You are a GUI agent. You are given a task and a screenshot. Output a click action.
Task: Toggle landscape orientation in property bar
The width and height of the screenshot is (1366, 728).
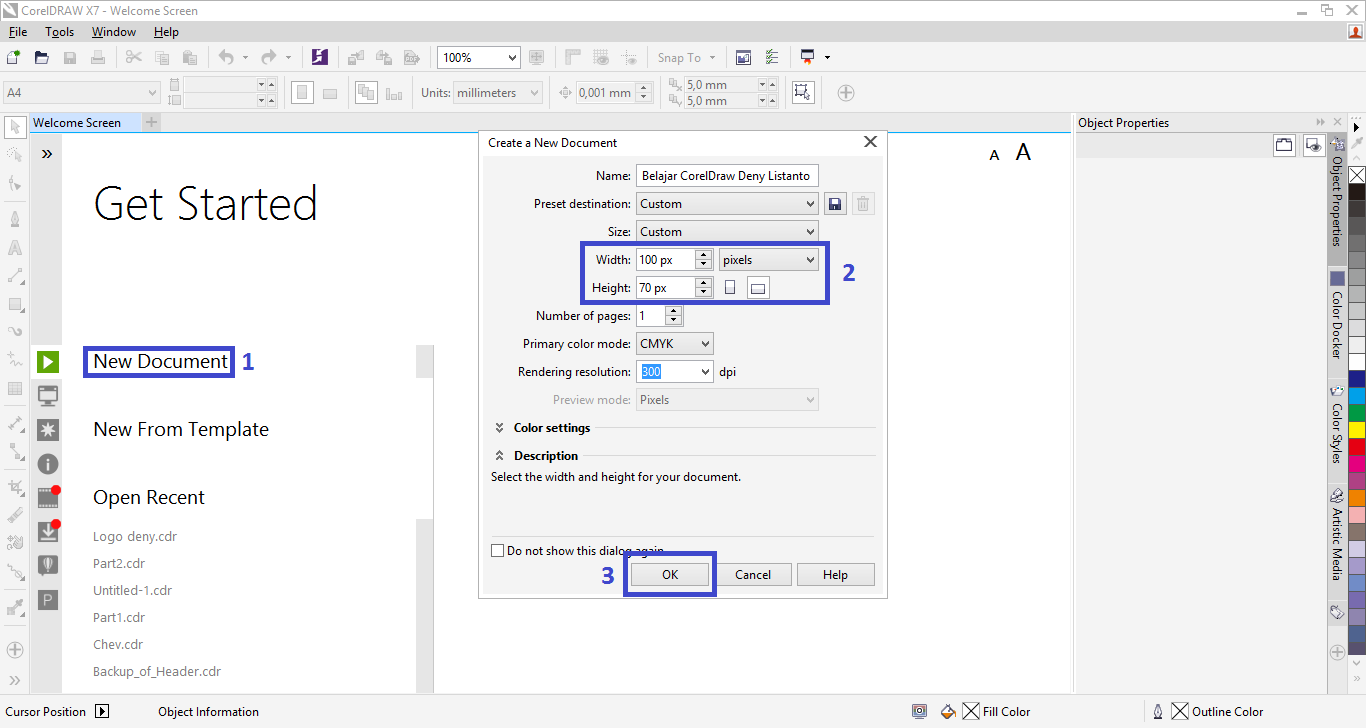[330, 93]
